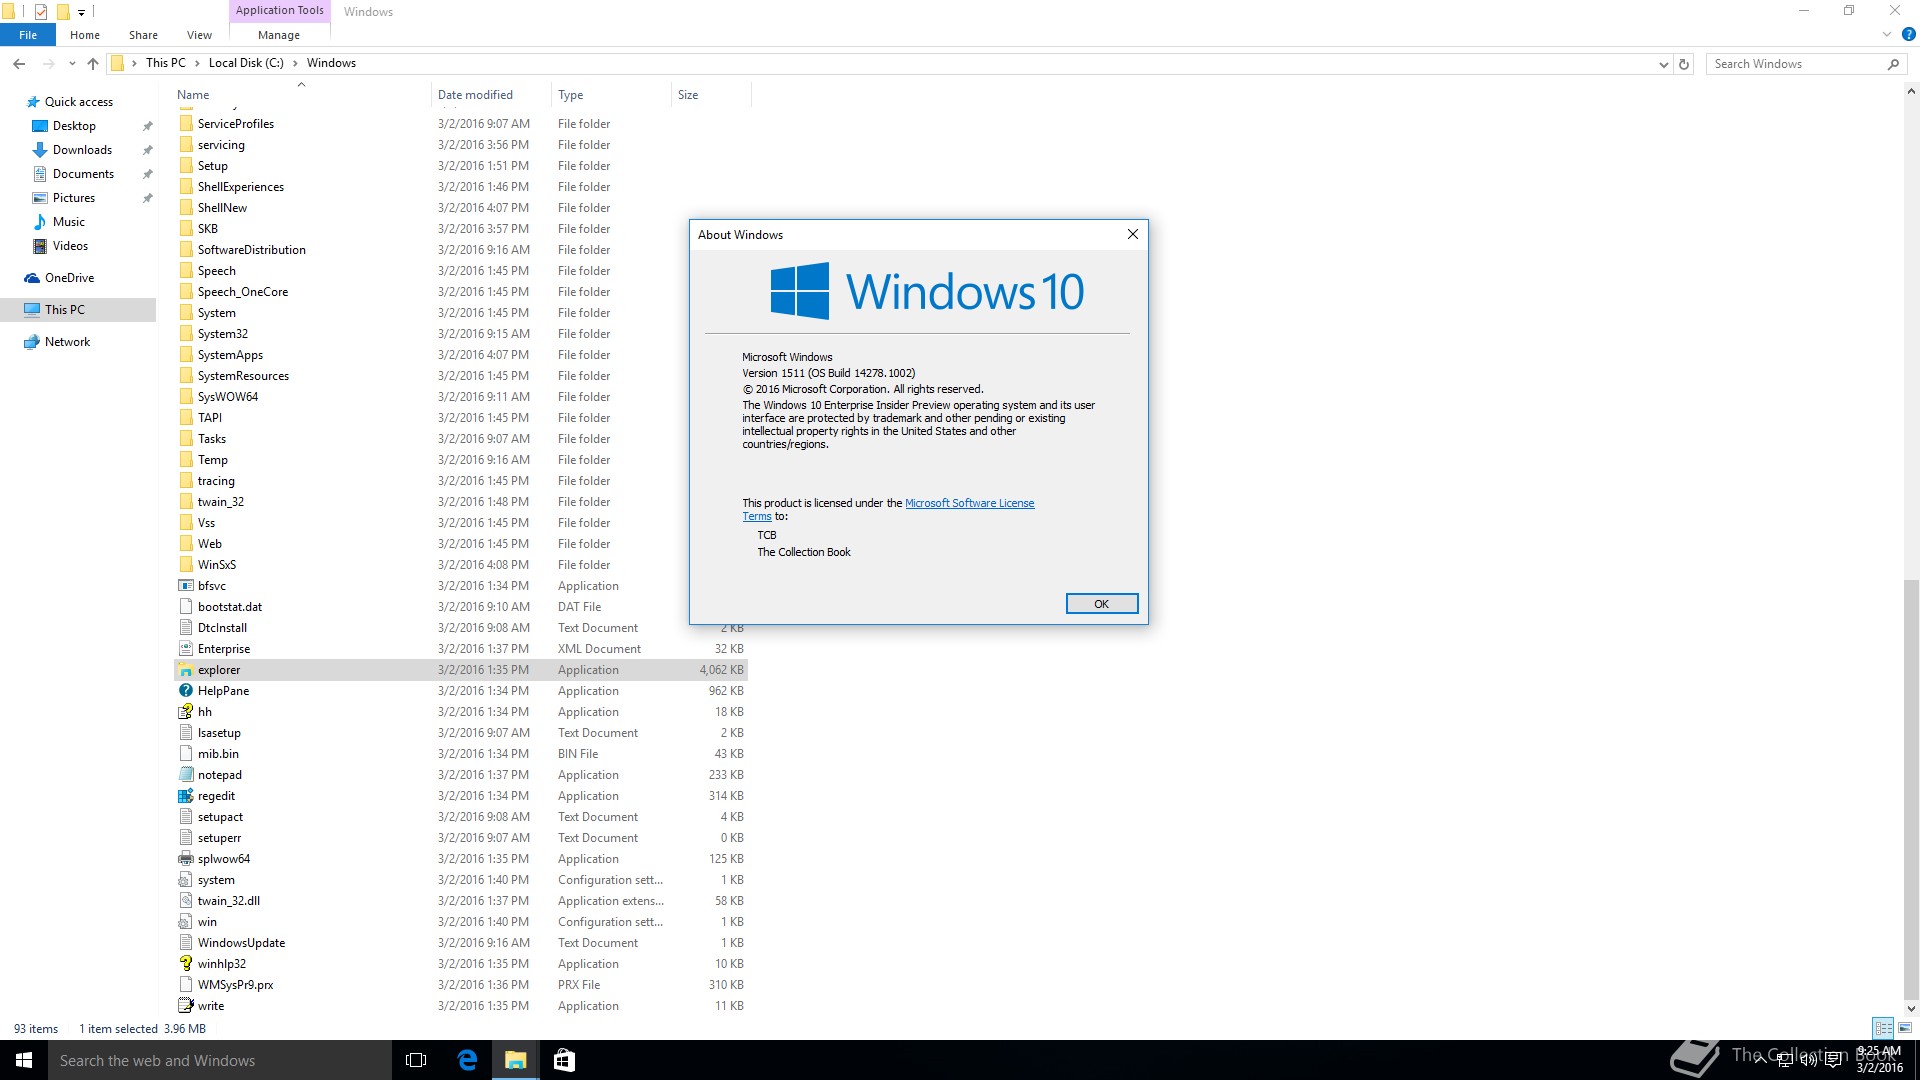The image size is (1920, 1080).
Task: Click the HelpPane help icon
Action: pos(185,691)
